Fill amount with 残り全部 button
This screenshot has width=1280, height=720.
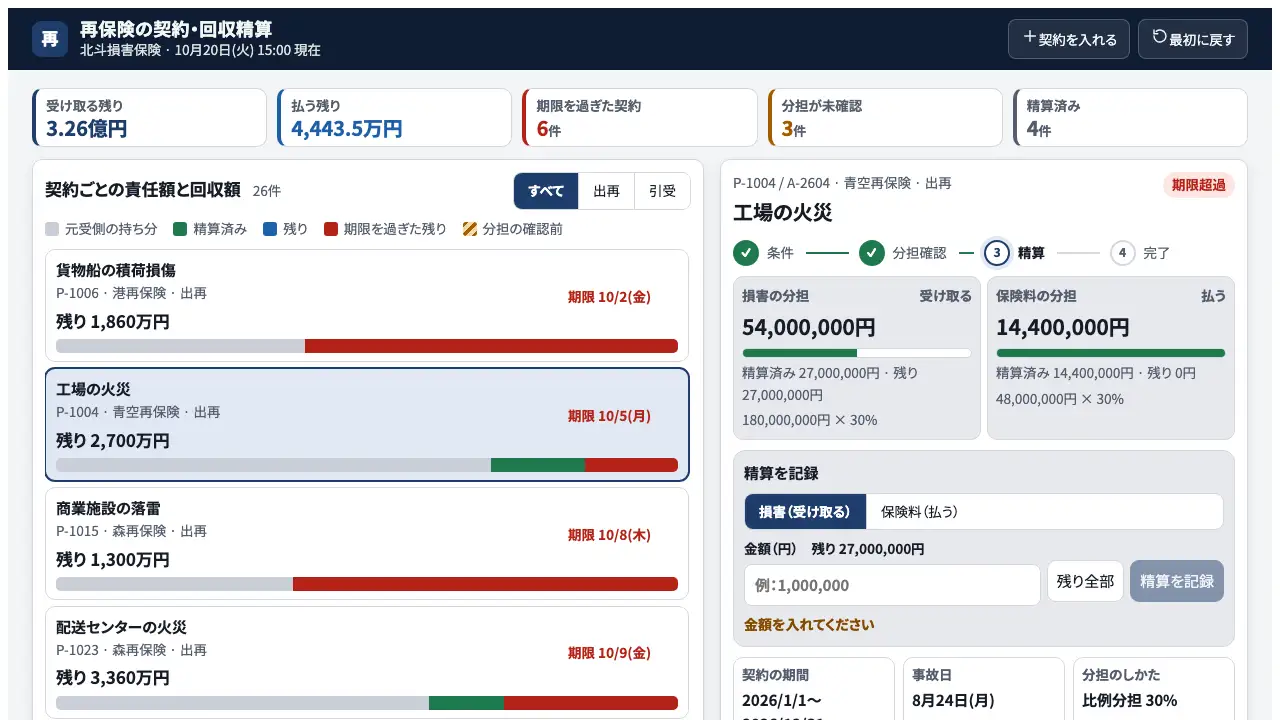click(1085, 581)
